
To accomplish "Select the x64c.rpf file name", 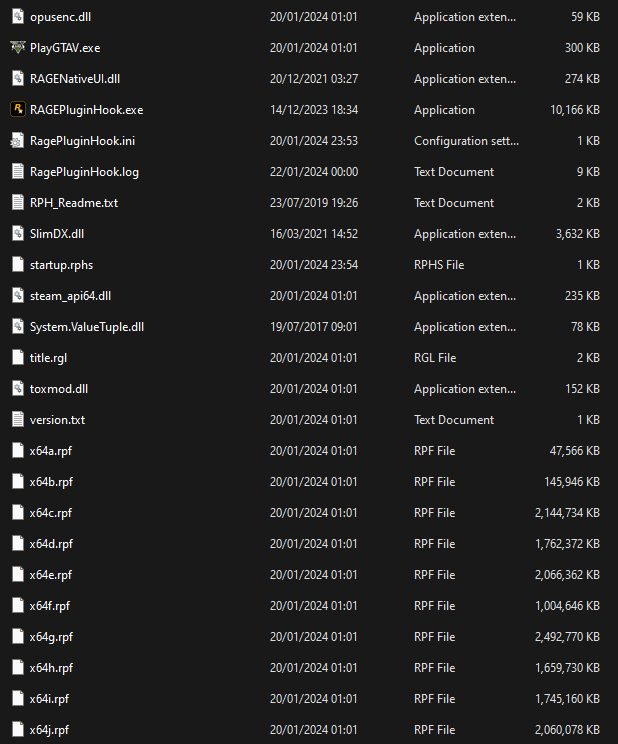I will pyautogui.click(x=51, y=513).
